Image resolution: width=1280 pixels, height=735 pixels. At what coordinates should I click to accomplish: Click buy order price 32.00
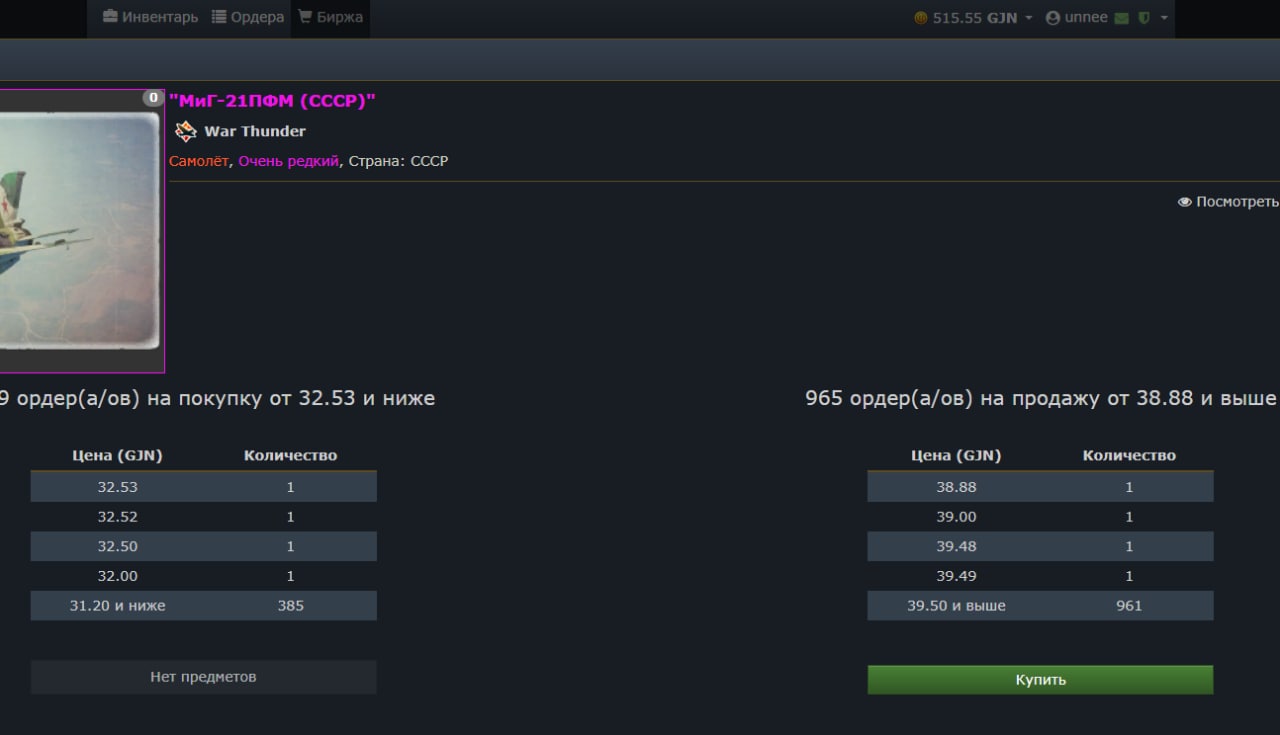click(118, 576)
